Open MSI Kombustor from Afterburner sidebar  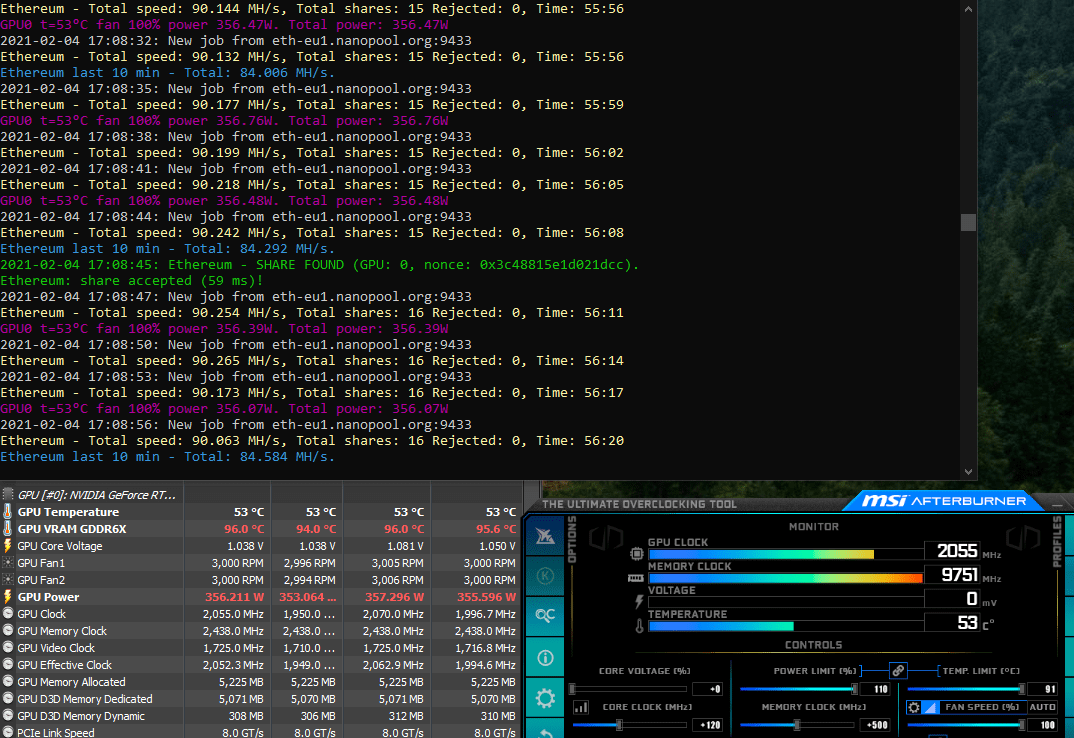click(545, 536)
